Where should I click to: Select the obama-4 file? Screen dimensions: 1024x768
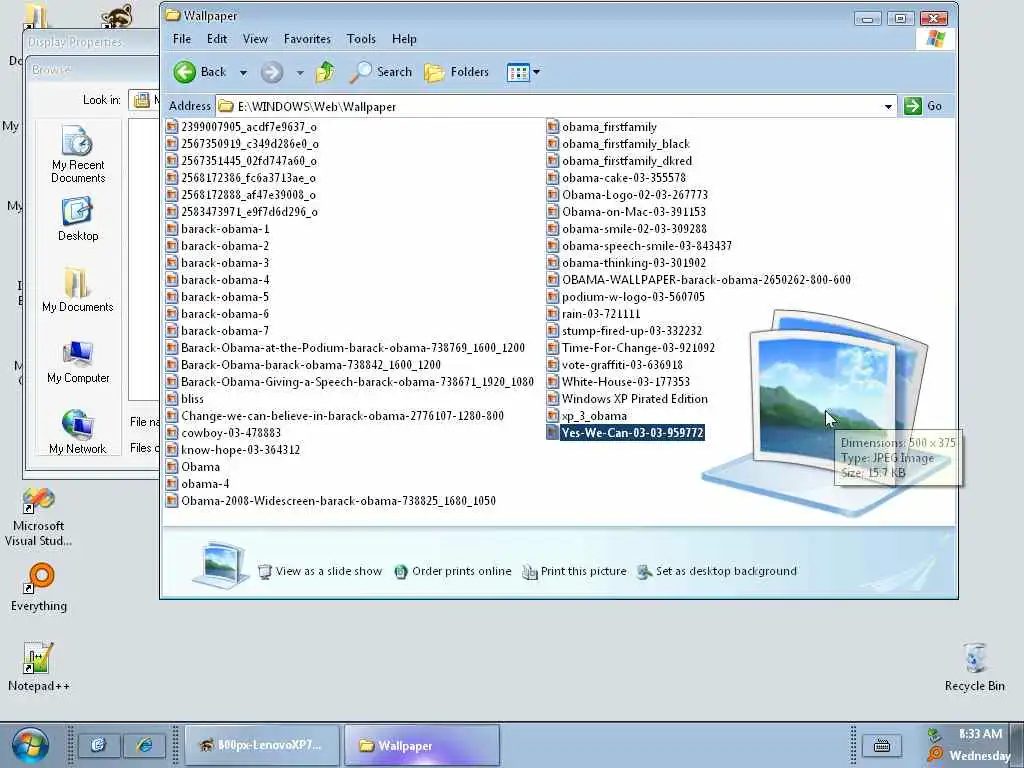(197, 483)
